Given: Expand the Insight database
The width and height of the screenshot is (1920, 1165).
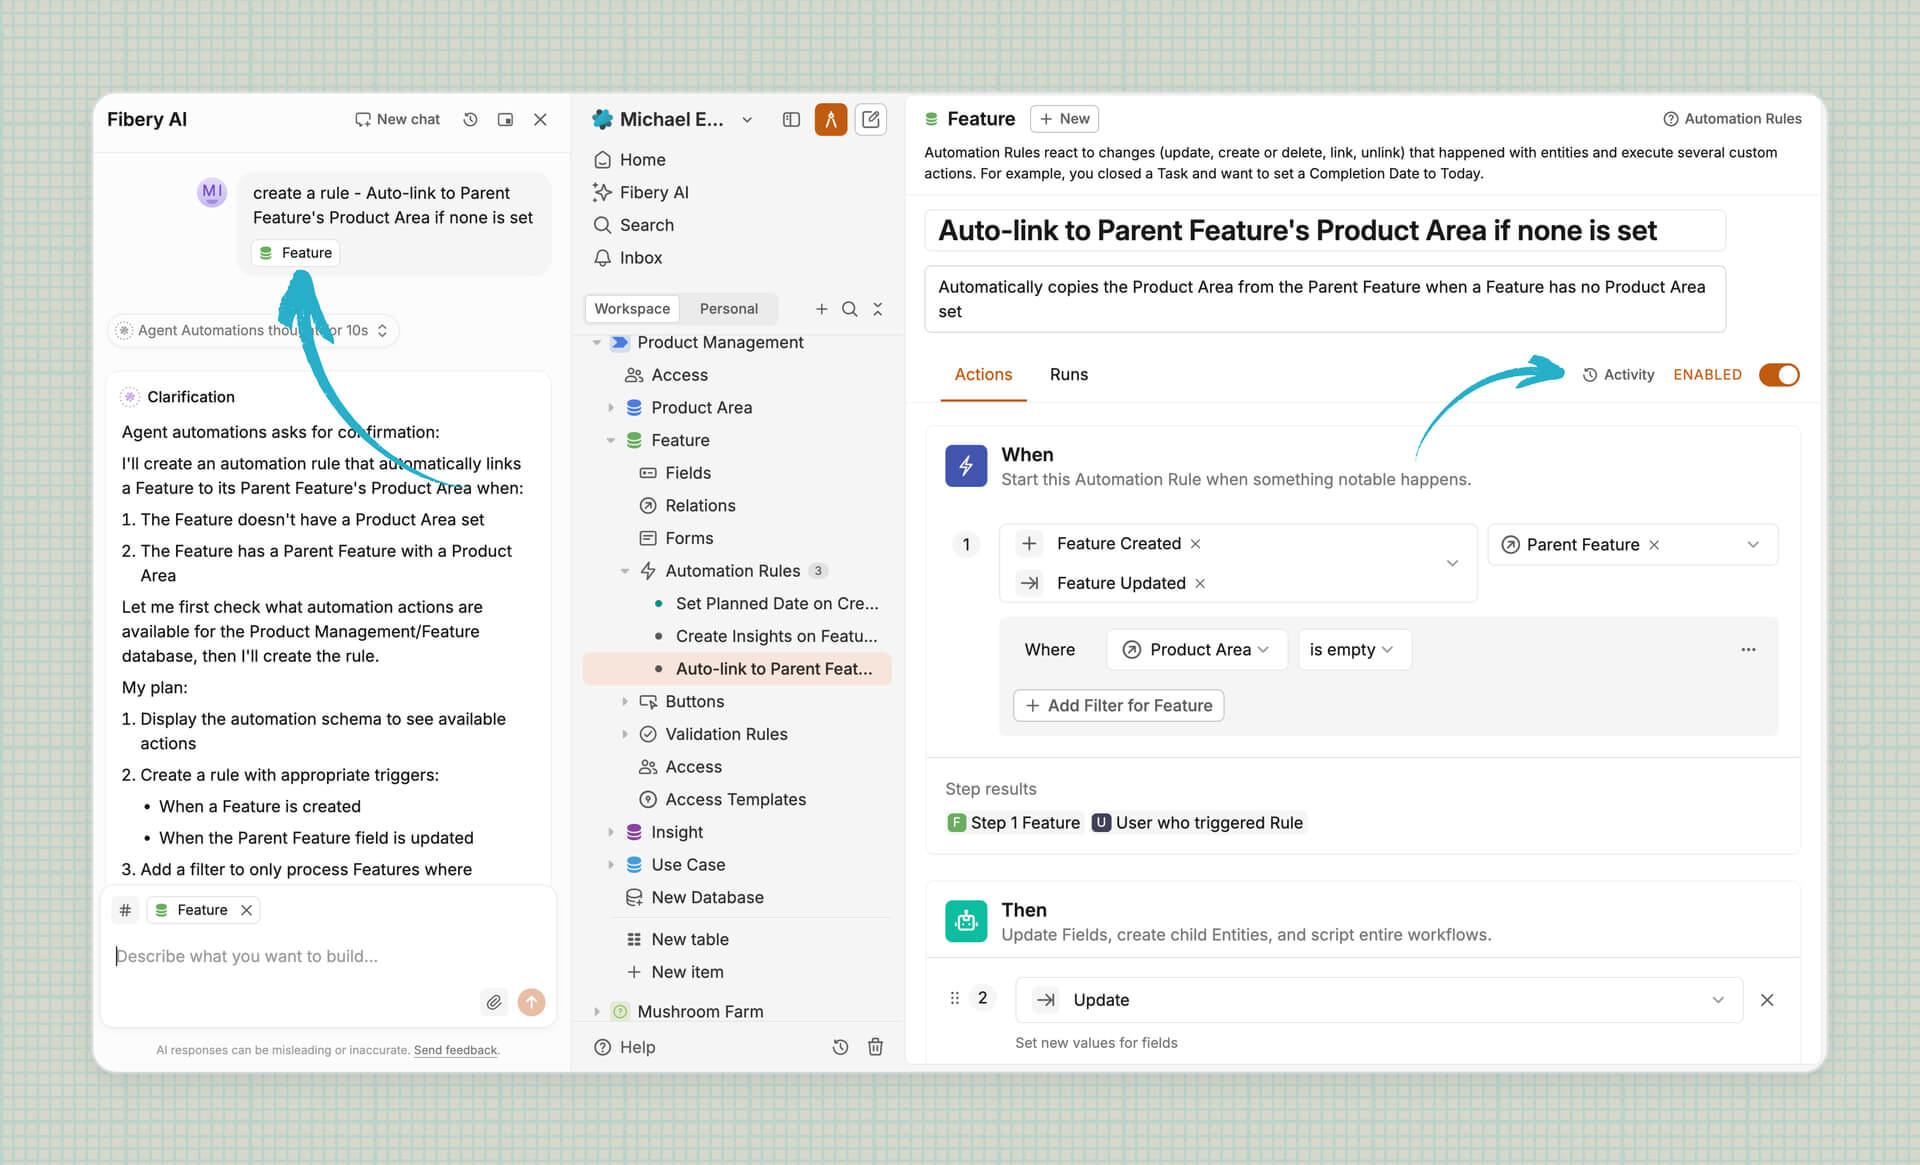Looking at the screenshot, I should click(611, 832).
